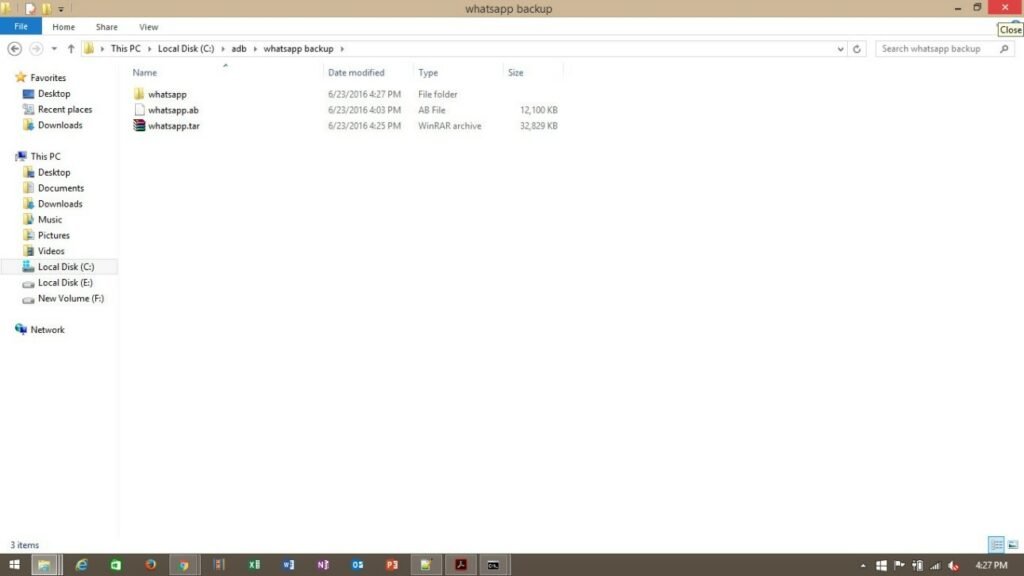Select Local Disk (C:) breadcrumb

pos(185,48)
